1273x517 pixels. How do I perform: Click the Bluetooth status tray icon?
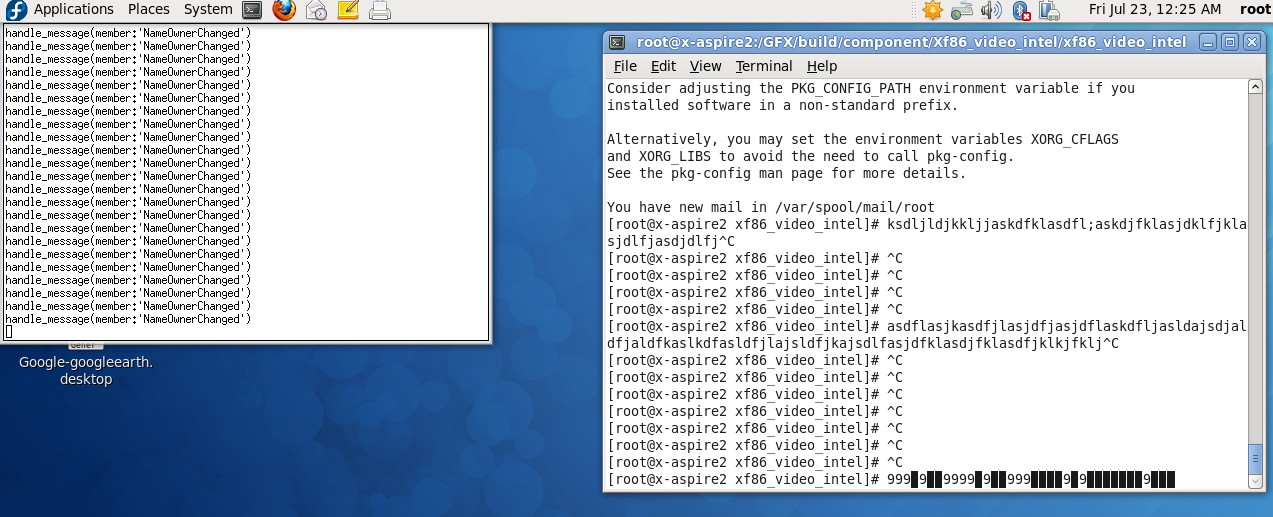1021,10
